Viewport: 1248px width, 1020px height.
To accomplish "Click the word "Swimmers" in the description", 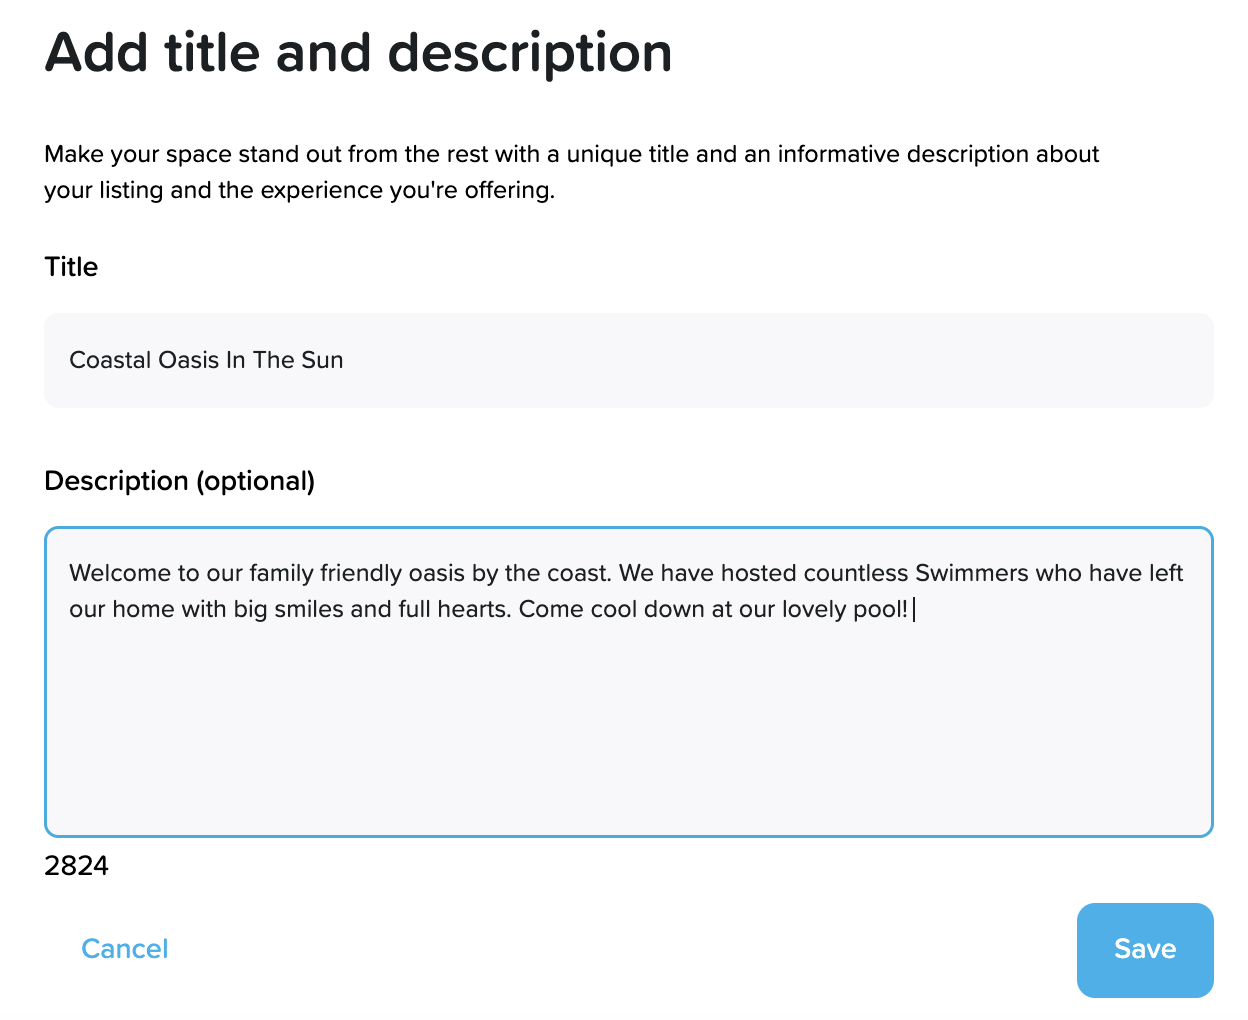I will [972, 573].
